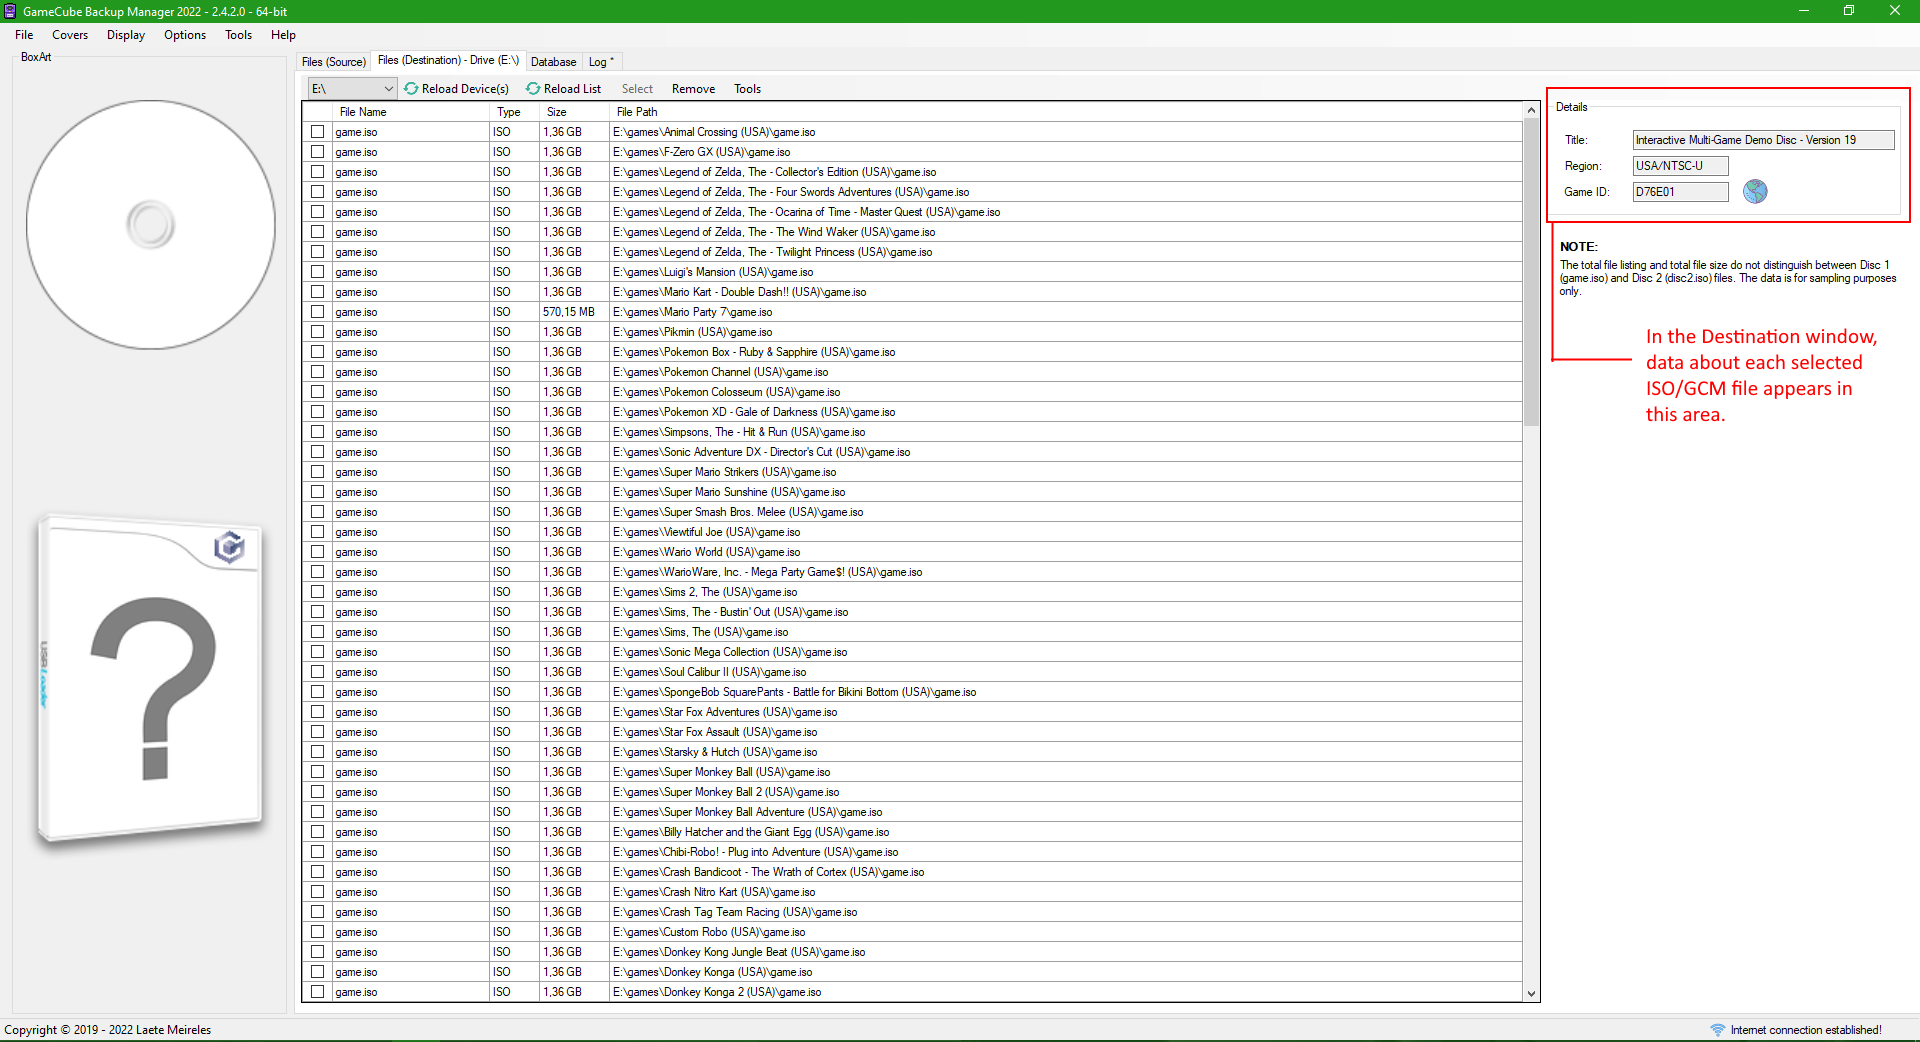Click the Game ID field showing D76E01
Screen dimensions: 1920x1042
coord(1680,192)
